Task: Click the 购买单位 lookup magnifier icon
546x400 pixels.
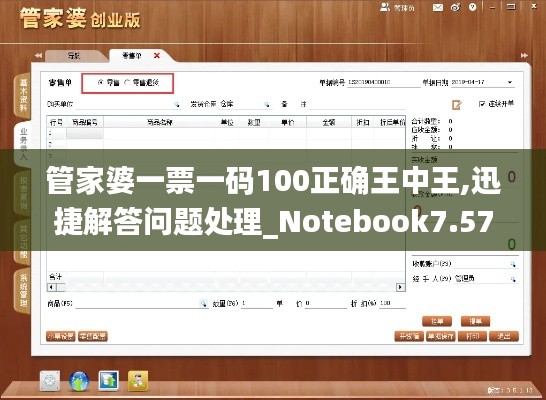Action: click(x=177, y=104)
